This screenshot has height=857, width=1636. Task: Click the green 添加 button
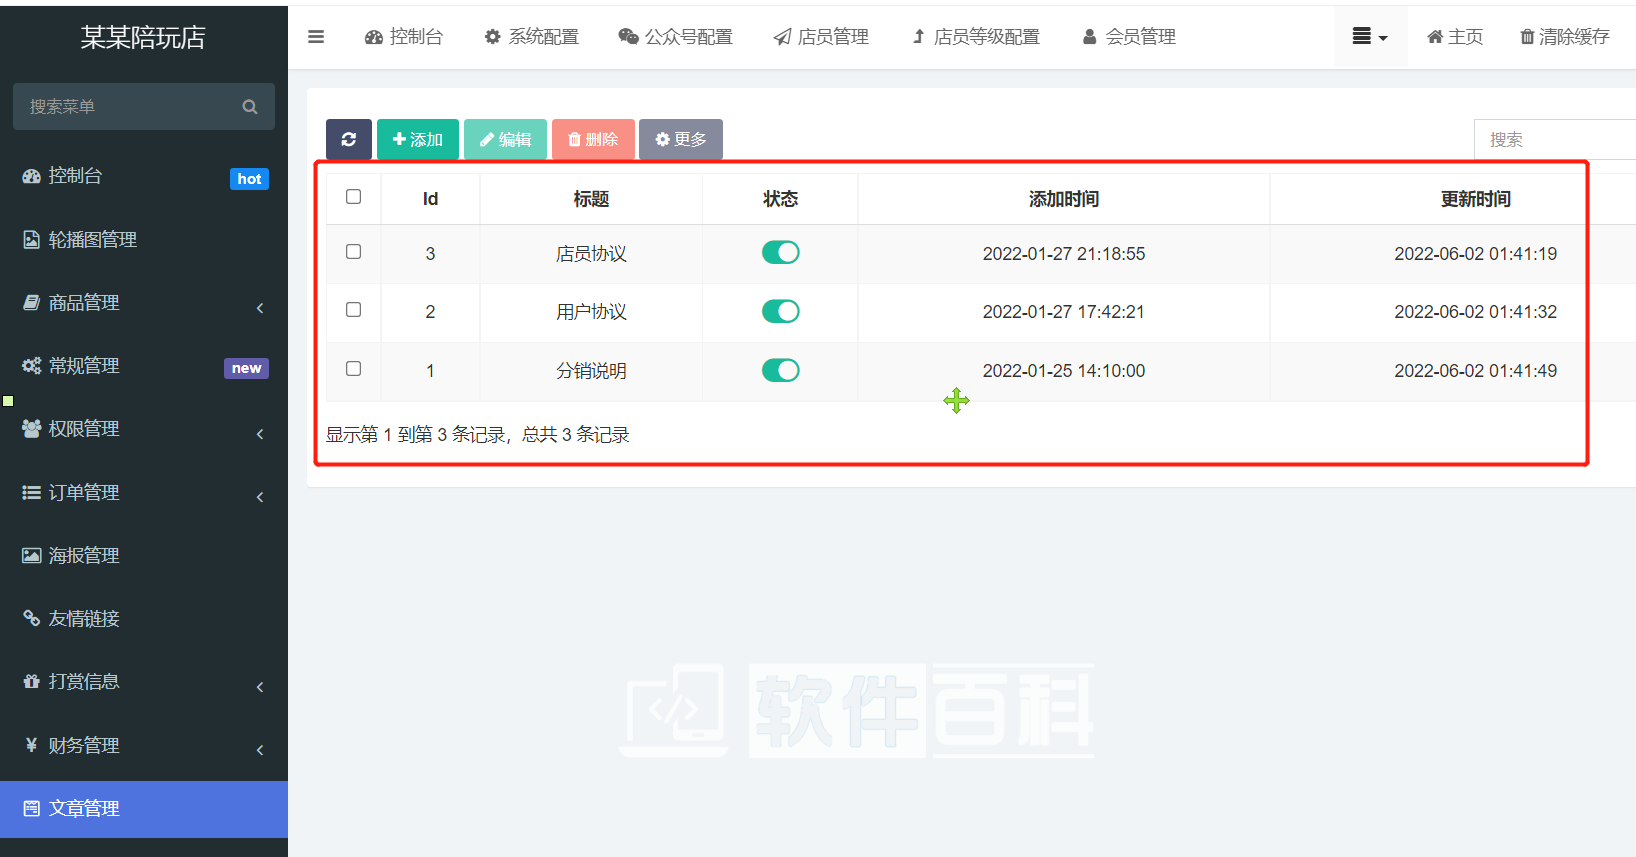(417, 139)
